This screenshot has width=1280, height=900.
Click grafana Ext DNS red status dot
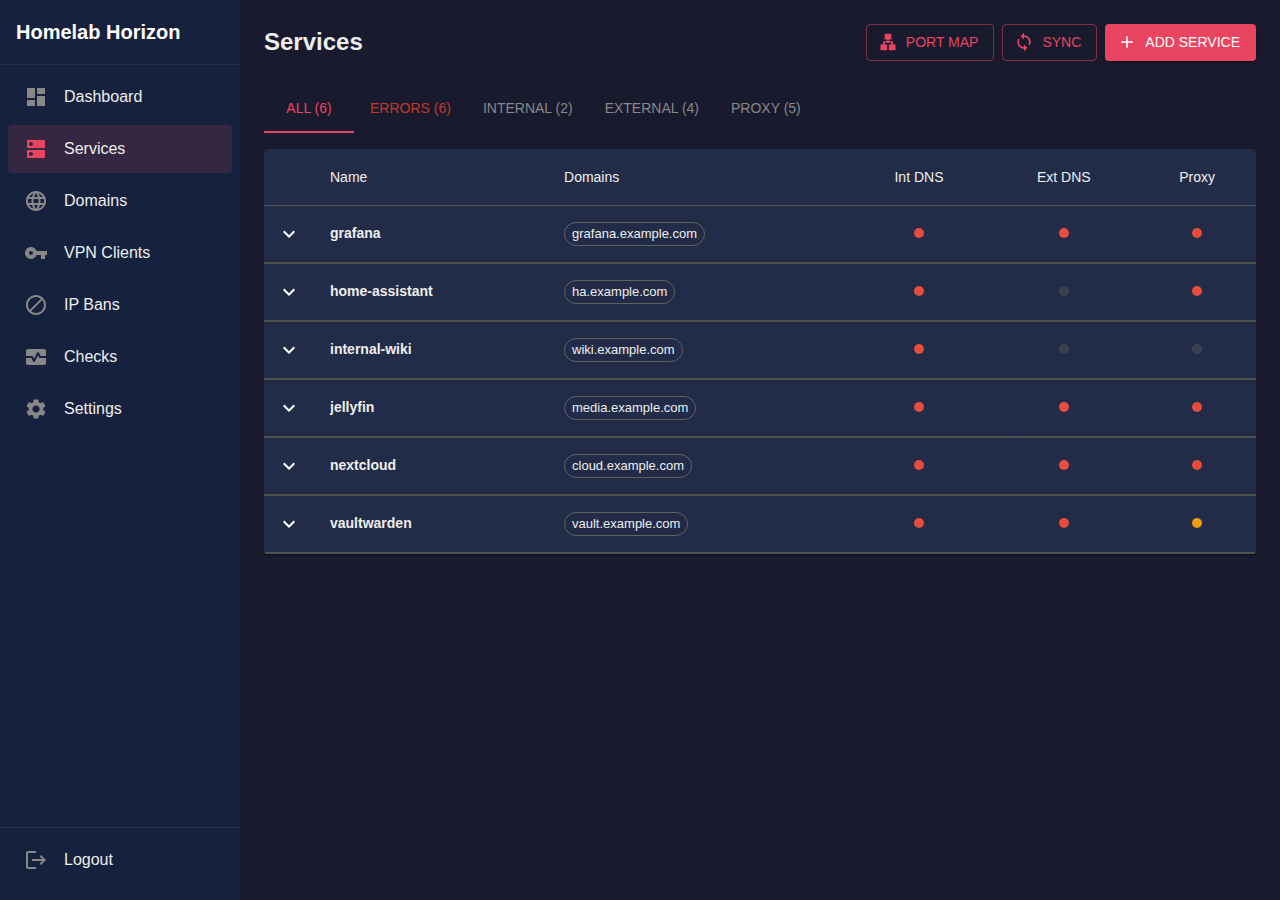1064,233
